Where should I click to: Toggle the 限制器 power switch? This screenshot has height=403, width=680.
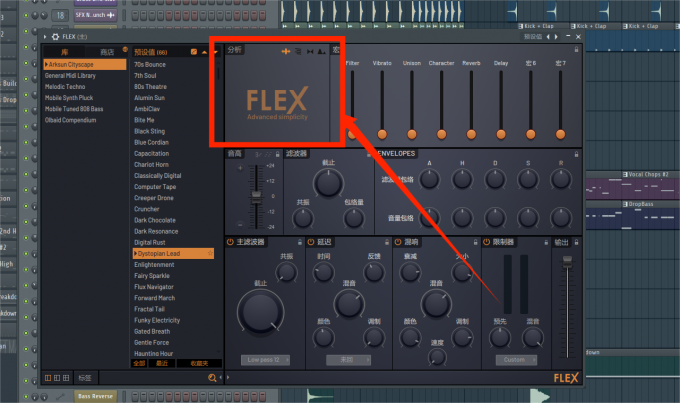pyautogui.click(x=487, y=242)
